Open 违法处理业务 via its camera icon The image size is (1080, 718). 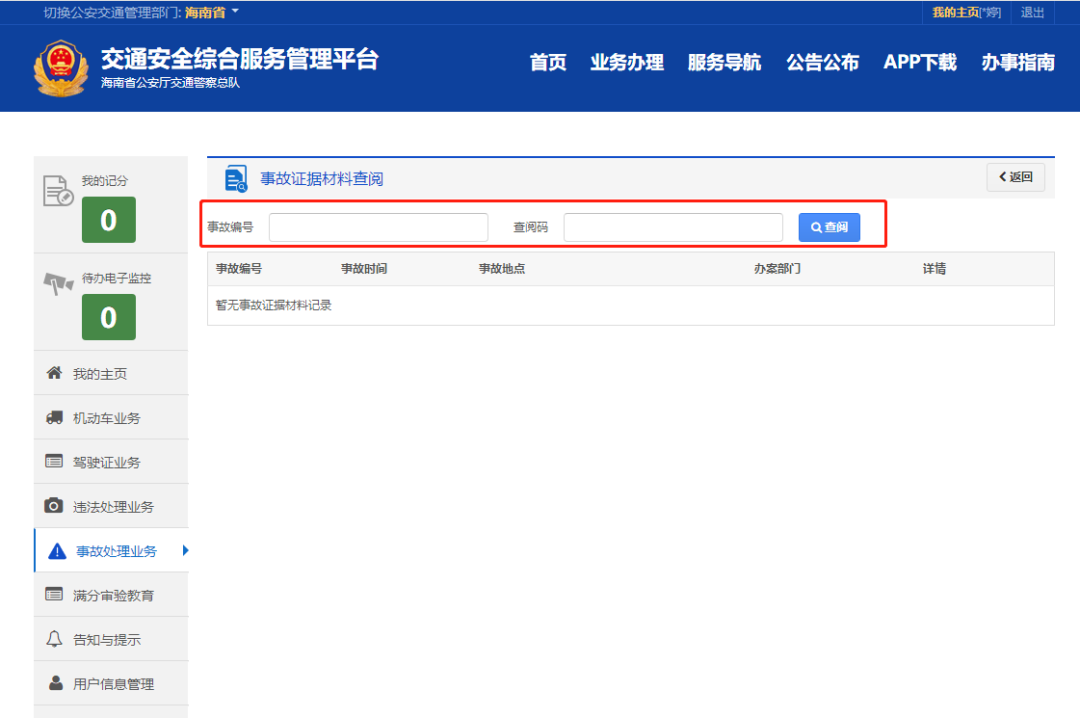point(55,506)
